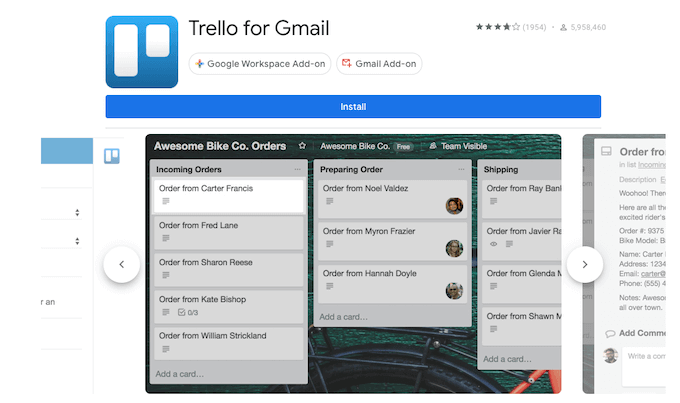Click the Write a comment input field

click(644, 367)
